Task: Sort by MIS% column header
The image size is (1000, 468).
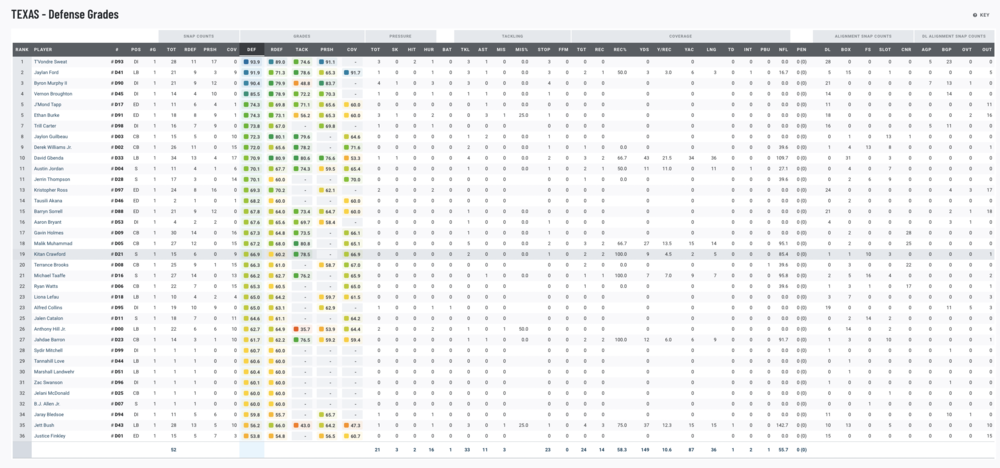Action: [523, 49]
